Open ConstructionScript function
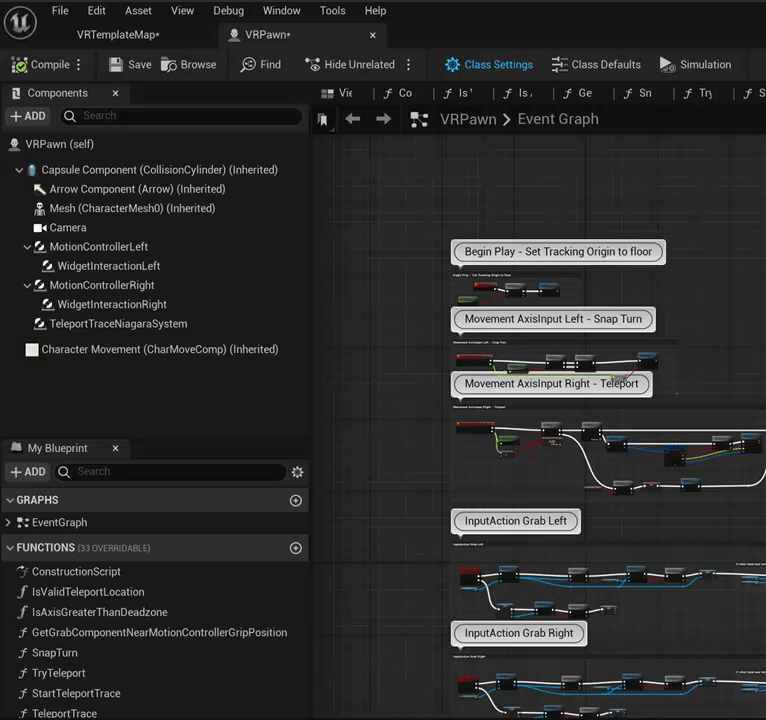 (76, 572)
